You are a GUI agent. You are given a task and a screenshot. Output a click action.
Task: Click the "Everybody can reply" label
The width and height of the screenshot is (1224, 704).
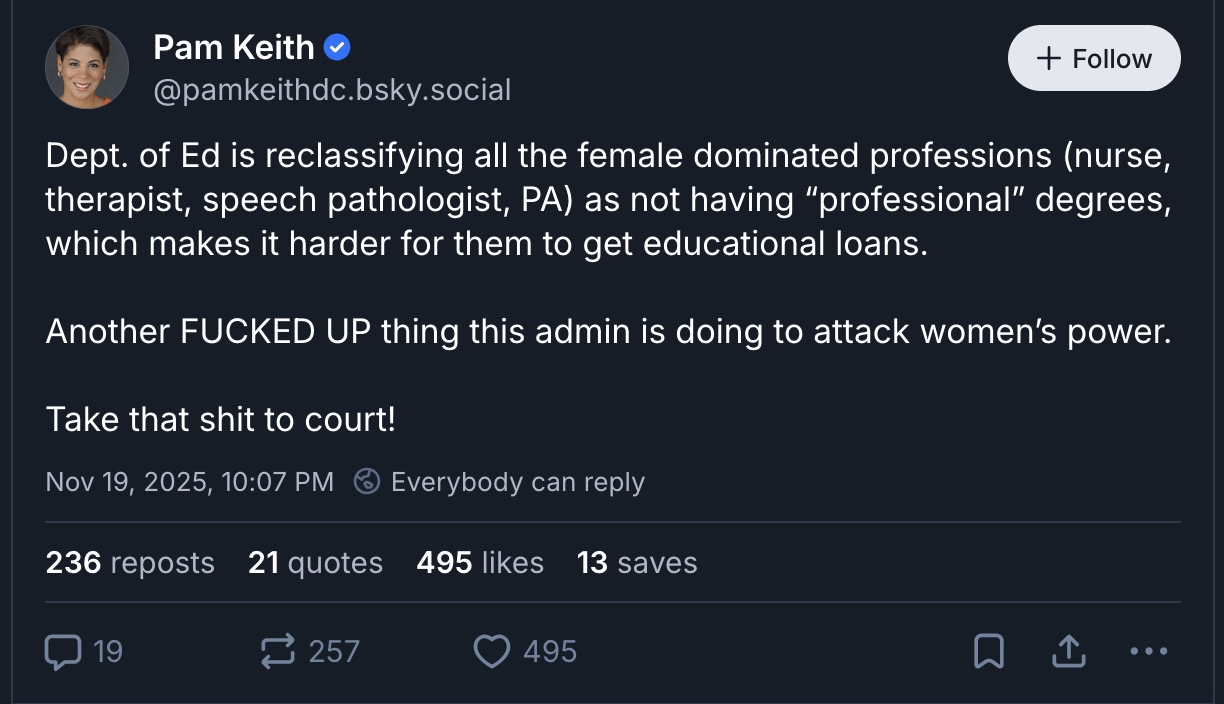pos(517,482)
